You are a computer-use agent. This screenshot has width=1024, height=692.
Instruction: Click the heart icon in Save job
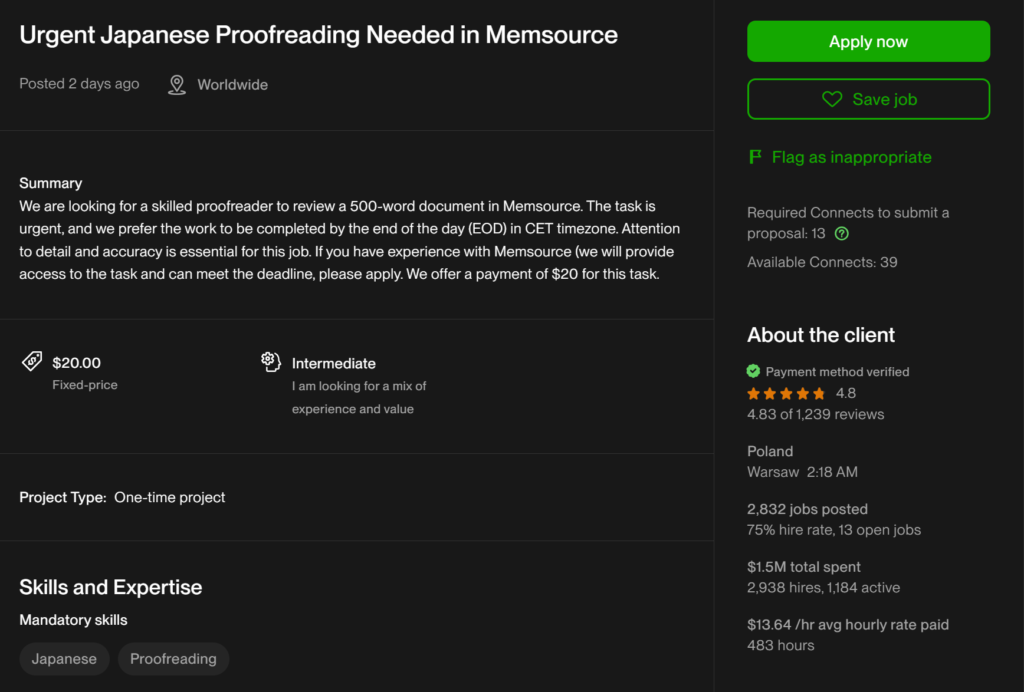pos(832,99)
